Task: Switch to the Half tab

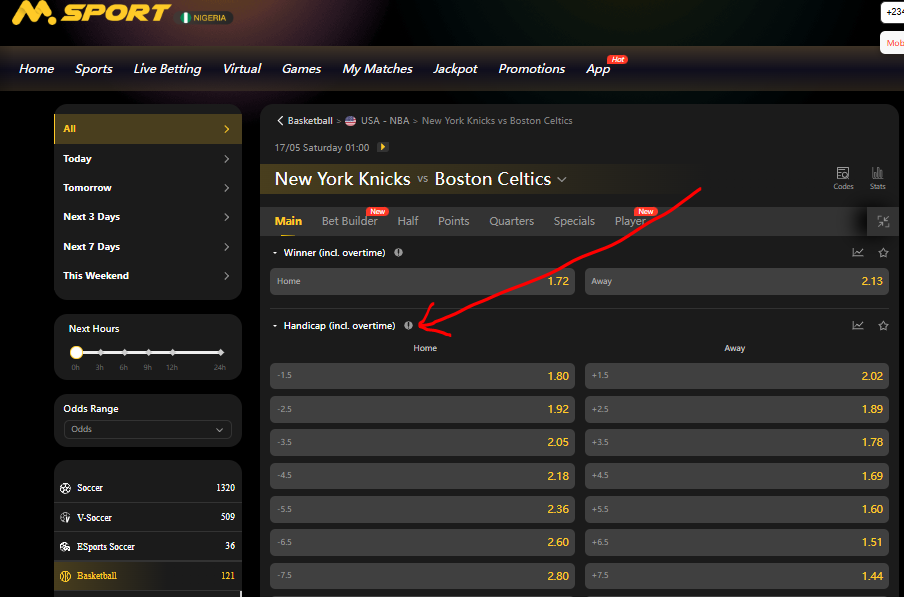Action: pyautogui.click(x=408, y=221)
